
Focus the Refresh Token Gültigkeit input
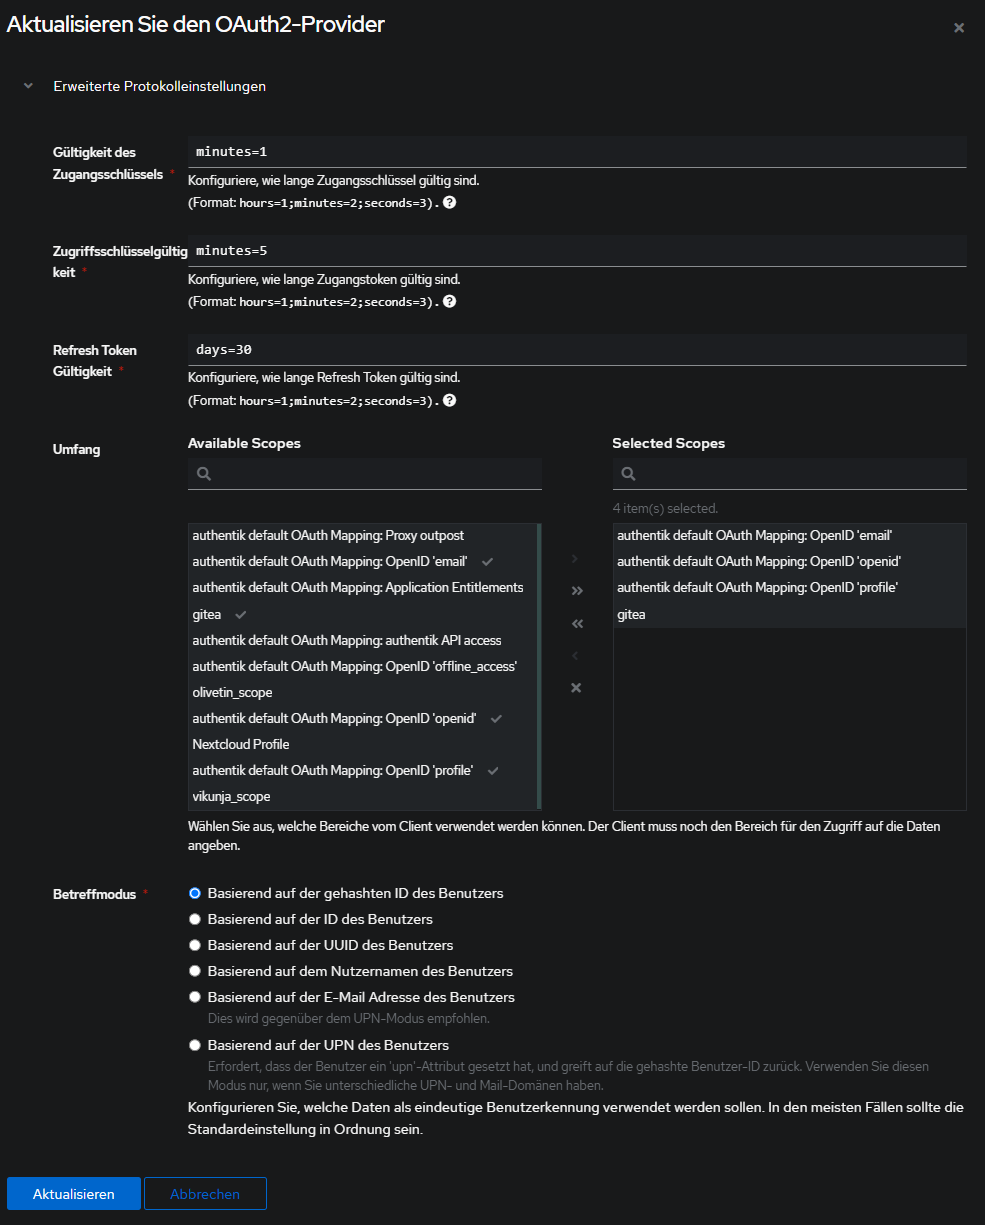(x=577, y=350)
